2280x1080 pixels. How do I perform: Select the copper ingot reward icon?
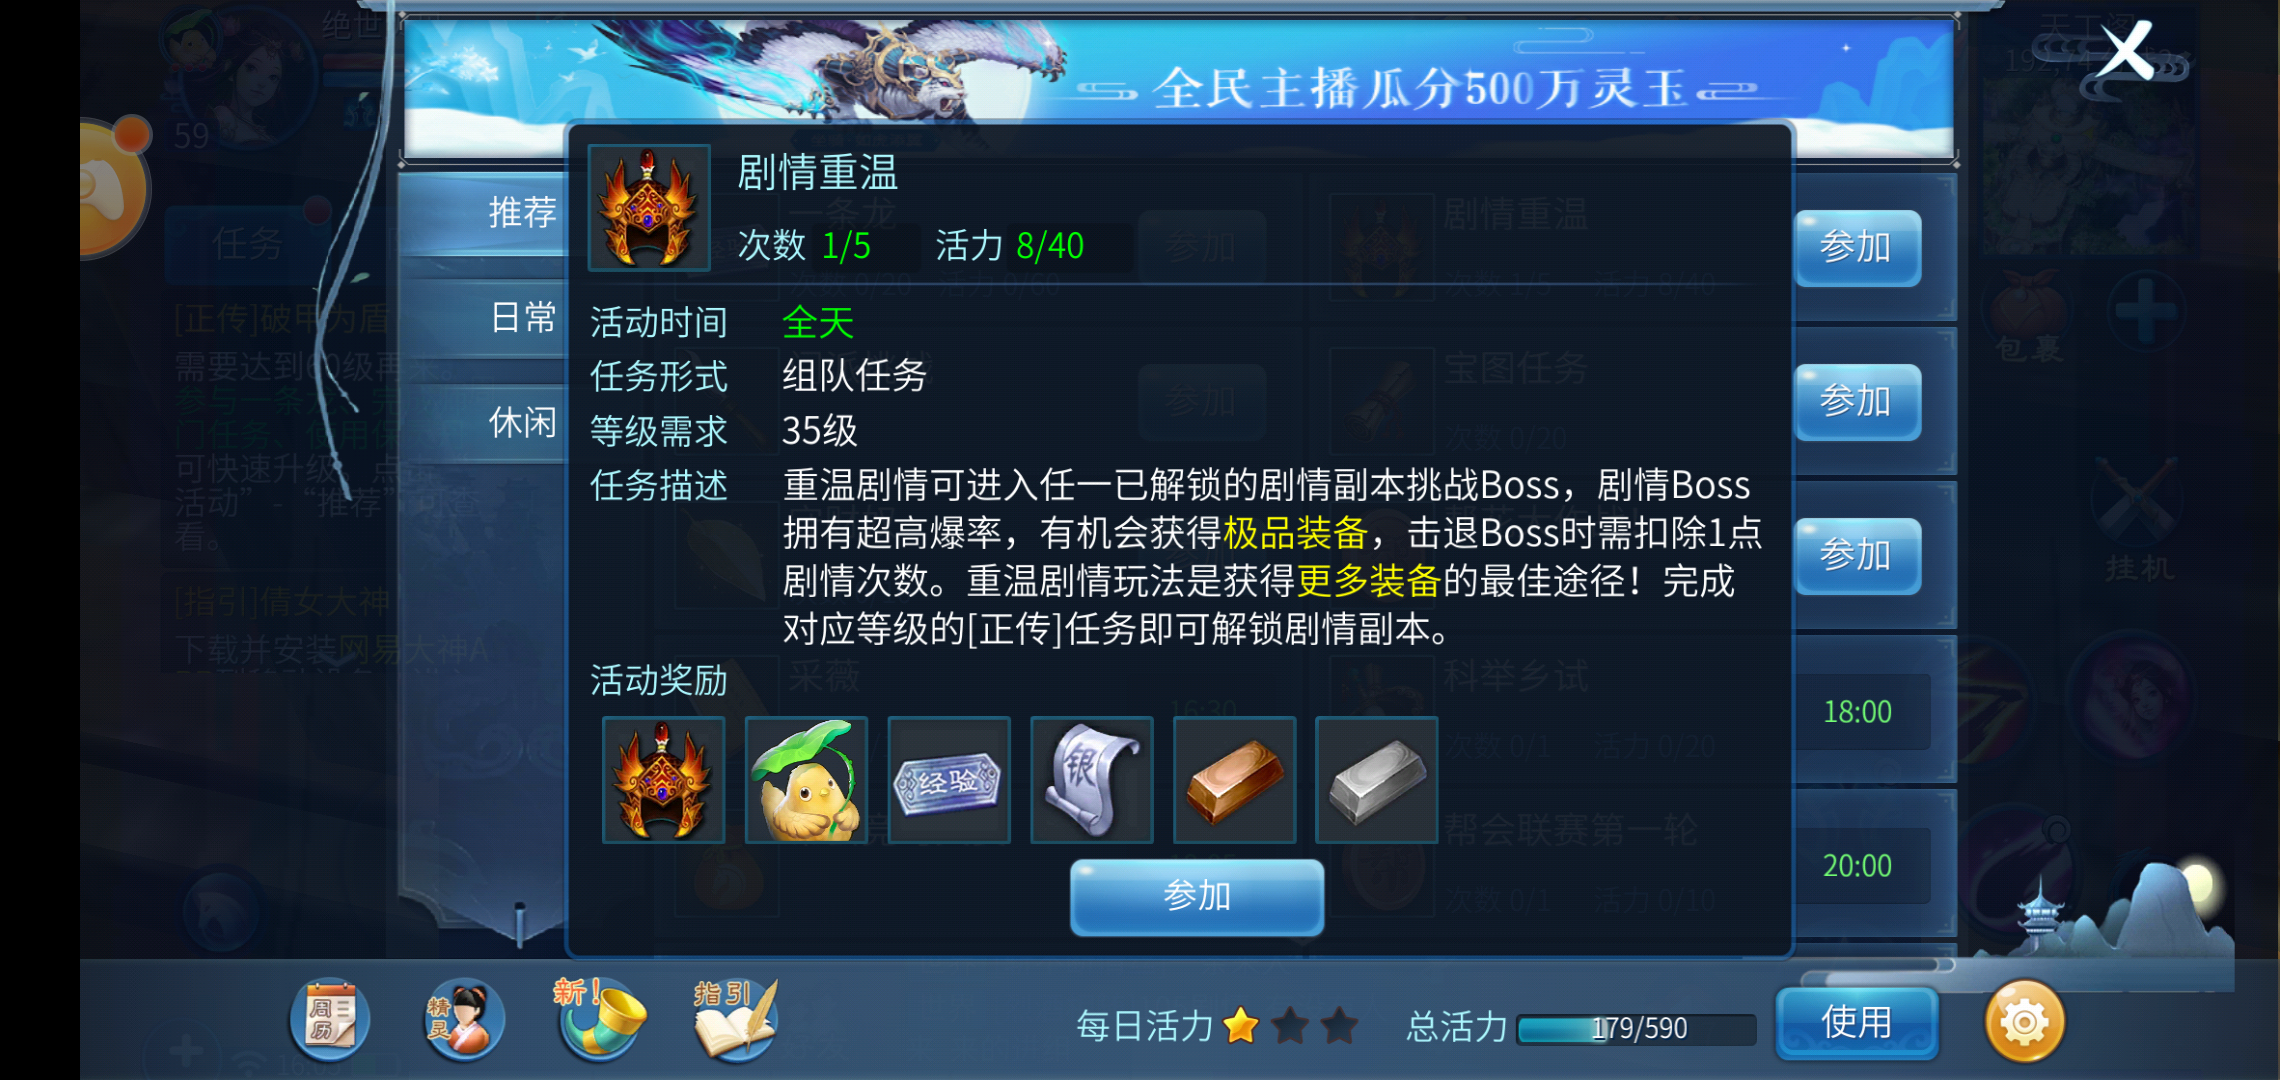click(x=1234, y=780)
